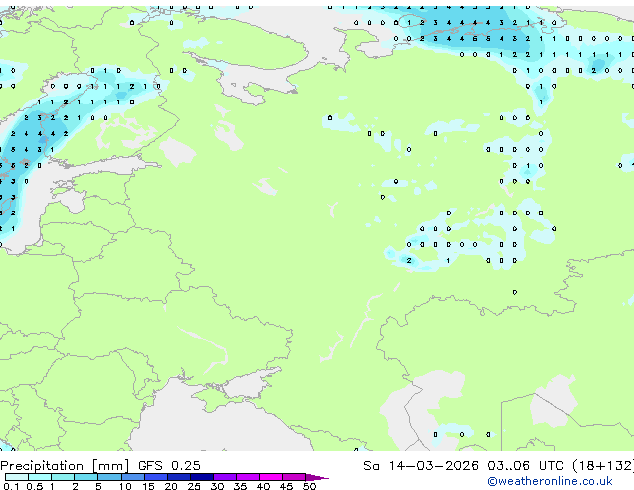The width and height of the screenshot is (634, 490).
Task: Click the 35–40 mm violet legend swatch
Action: click(x=247, y=477)
